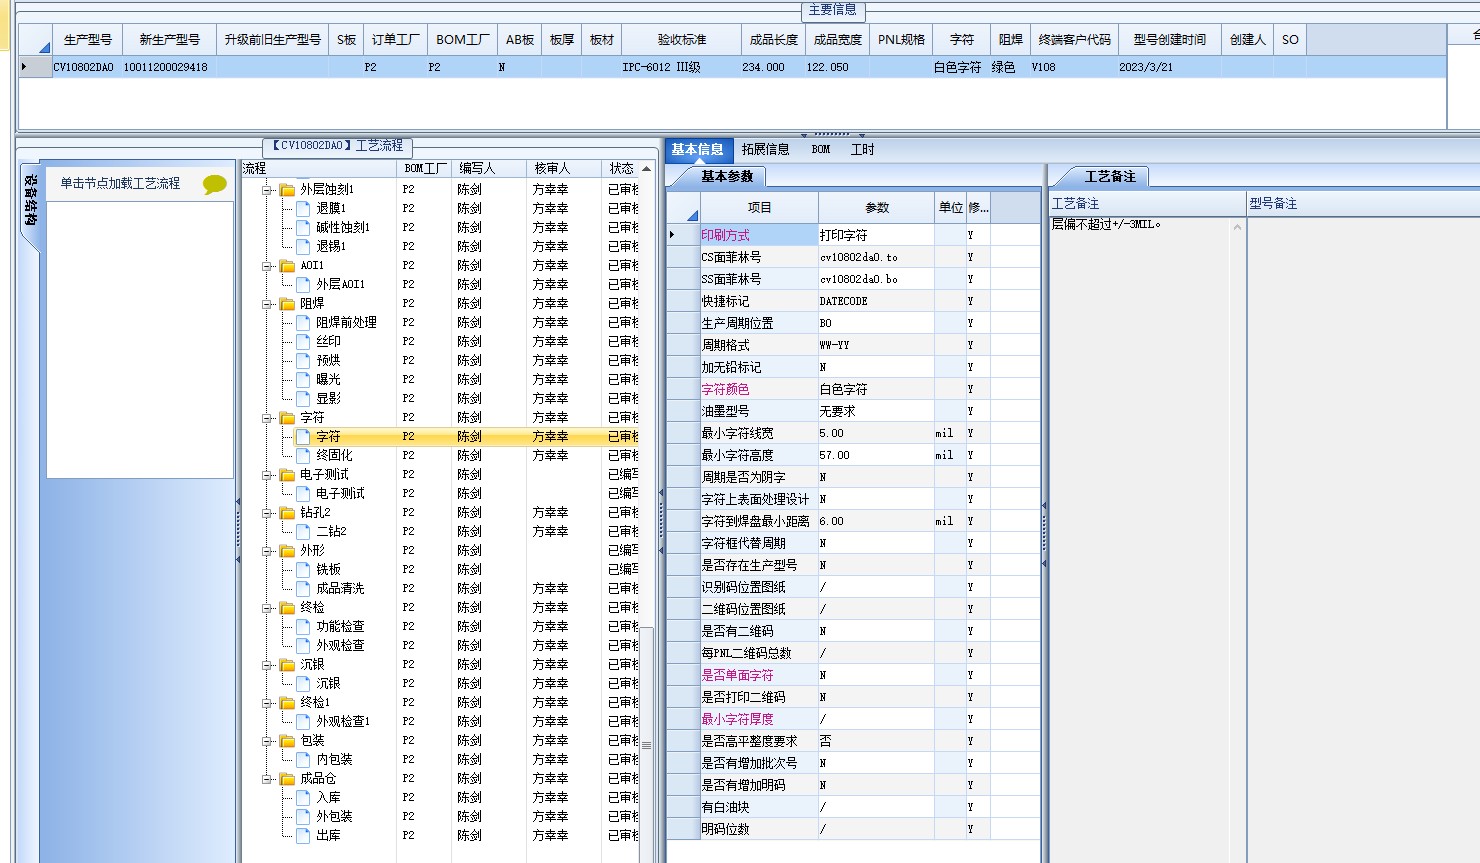Sort by 验收标准 column header
Screen dimensions: 1480x863
pos(682,40)
